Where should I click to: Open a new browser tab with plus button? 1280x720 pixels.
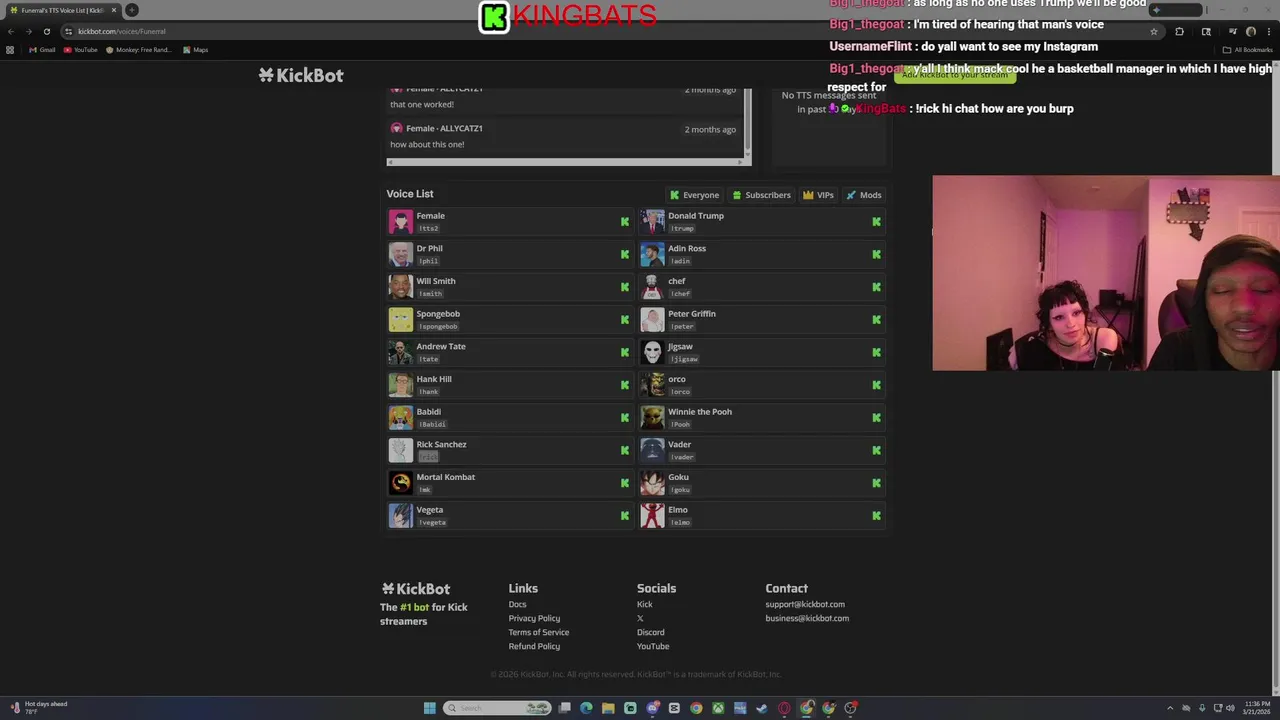[x=131, y=10]
